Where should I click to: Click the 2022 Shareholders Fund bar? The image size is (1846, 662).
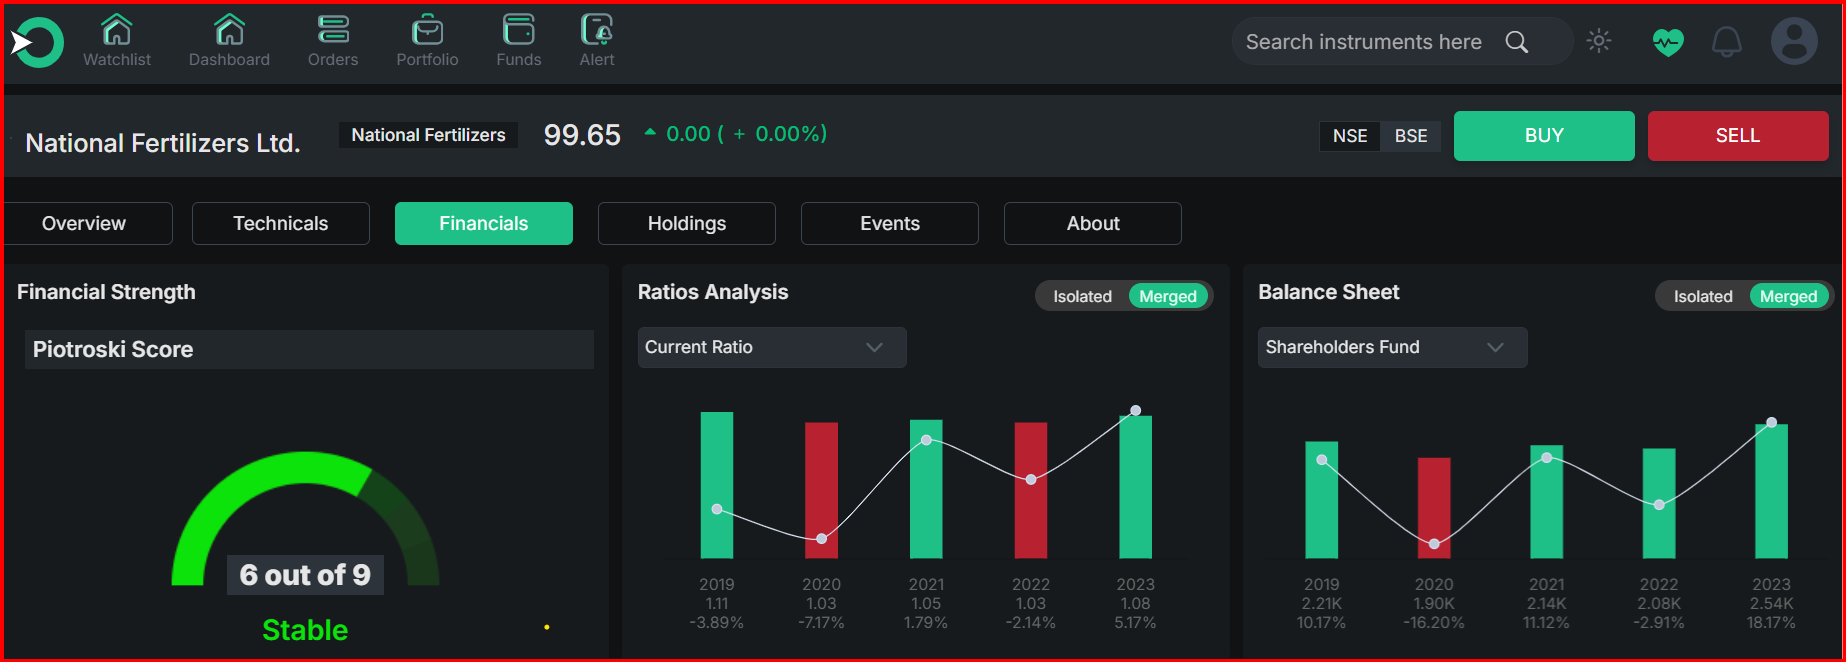click(x=1659, y=503)
